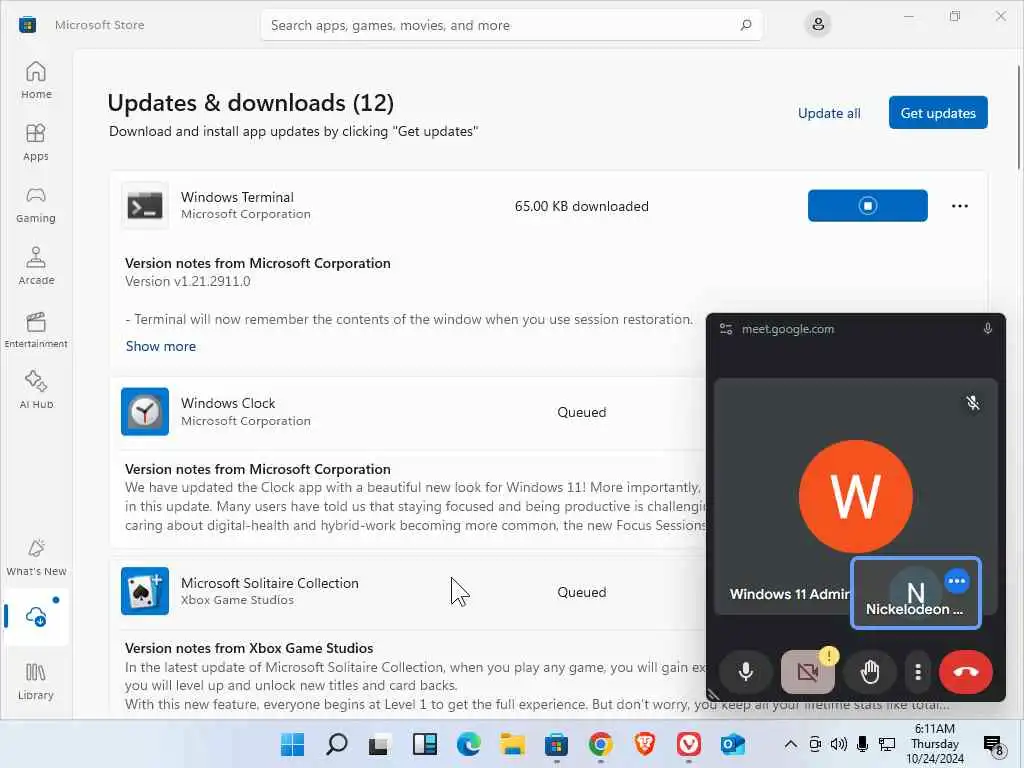Select the Nickelodeon participant tile
The image size is (1024, 768).
point(916,593)
